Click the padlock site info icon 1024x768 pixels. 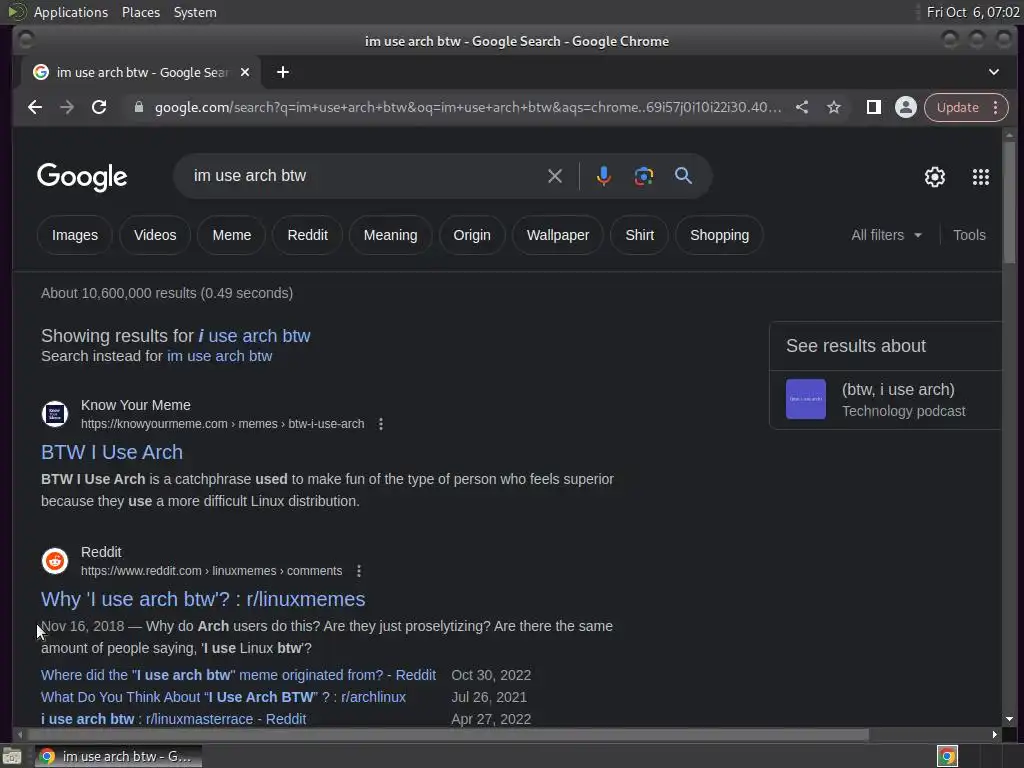[x=138, y=107]
